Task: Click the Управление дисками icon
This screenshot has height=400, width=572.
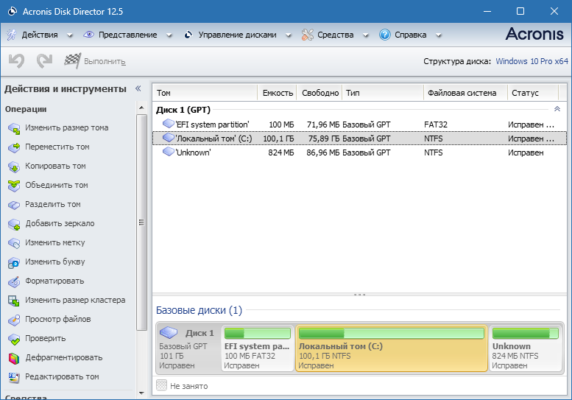Action: pos(188,35)
